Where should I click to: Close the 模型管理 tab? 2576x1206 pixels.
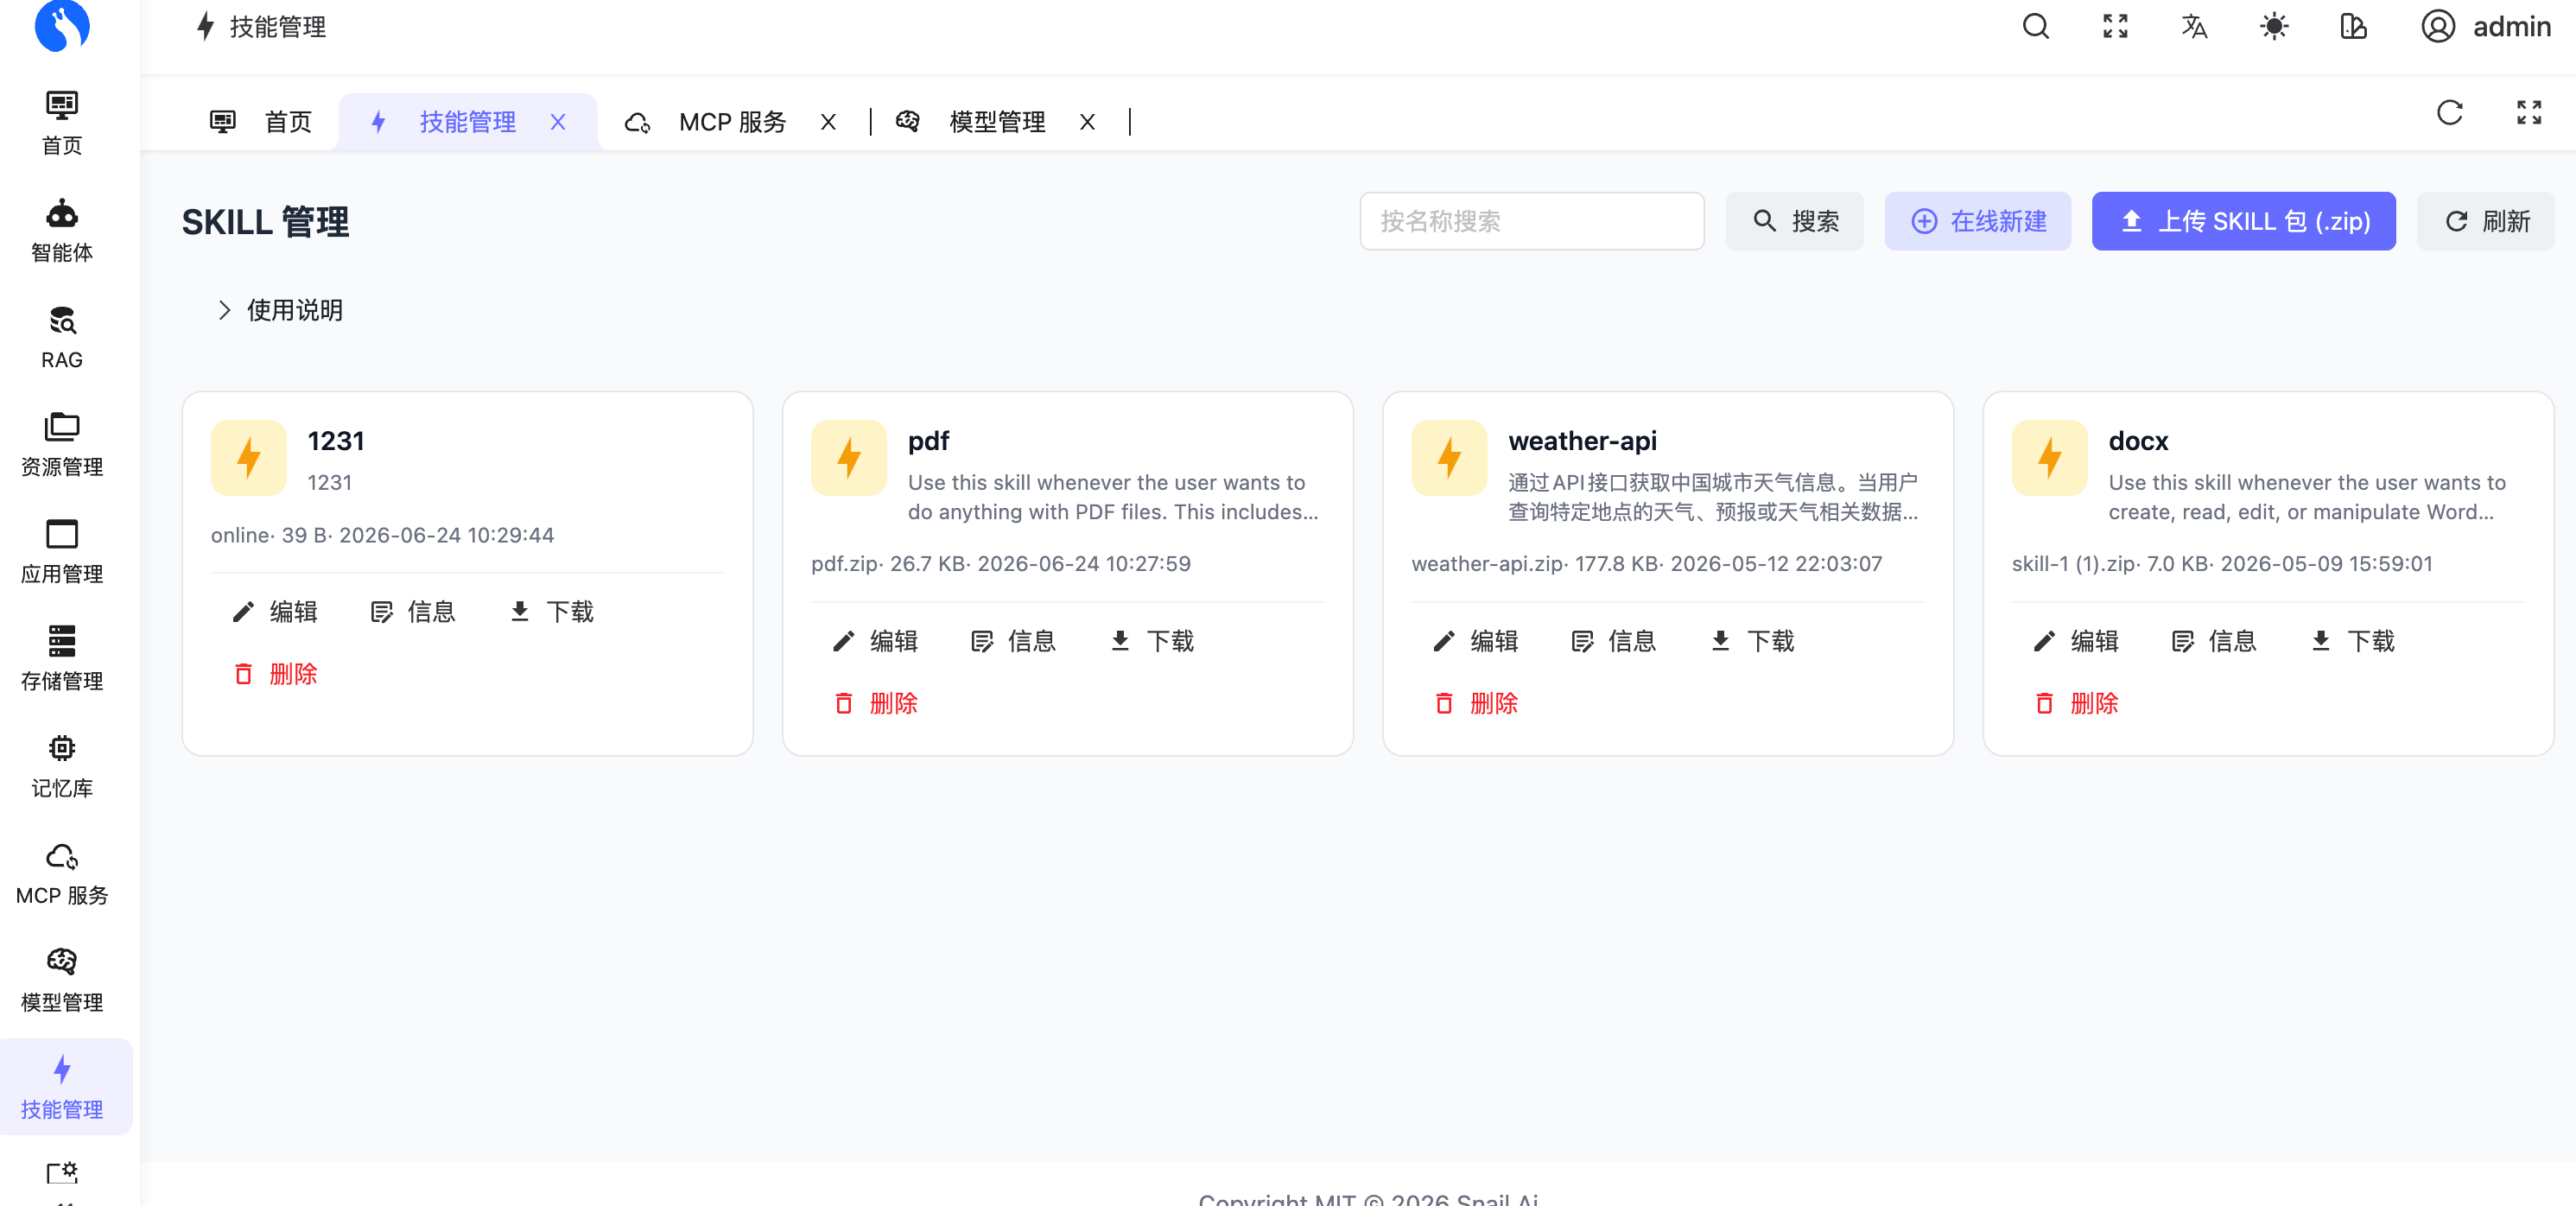click(x=1087, y=122)
